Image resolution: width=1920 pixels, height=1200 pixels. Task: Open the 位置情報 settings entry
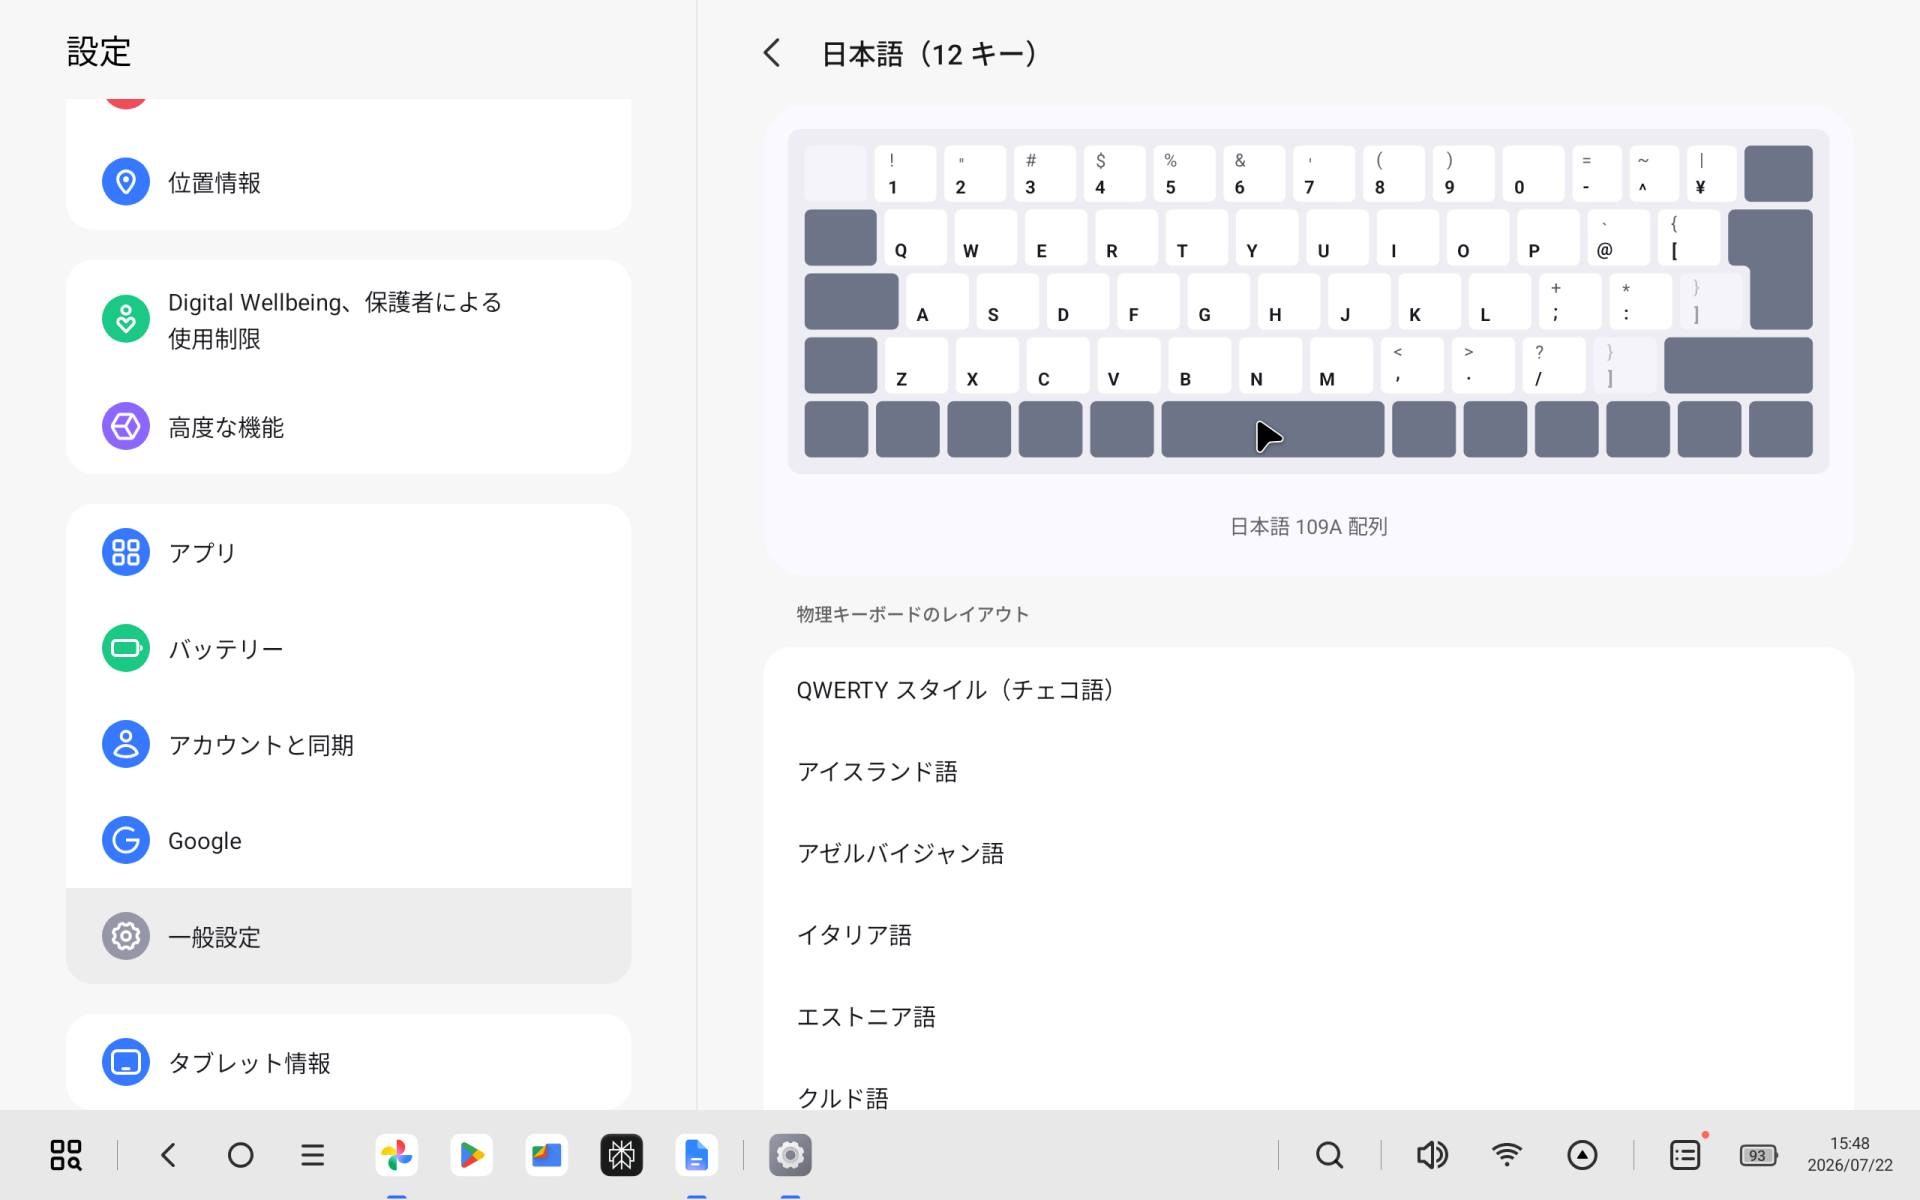tap(348, 182)
